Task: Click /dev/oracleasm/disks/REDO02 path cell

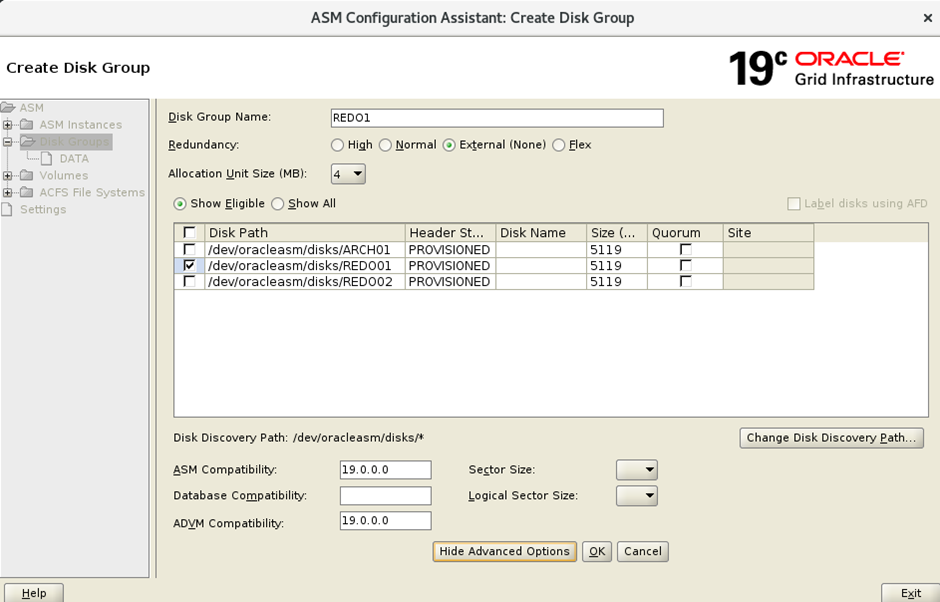Action: [305, 282]
